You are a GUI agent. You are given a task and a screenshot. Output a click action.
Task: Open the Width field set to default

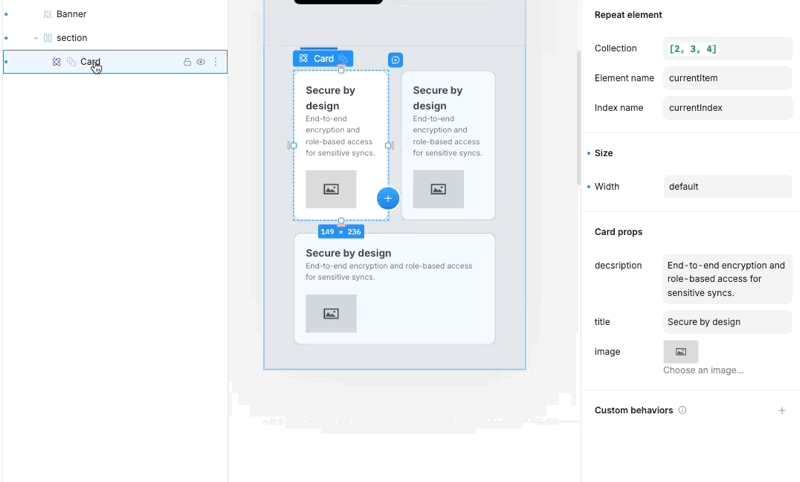[727, 186]
